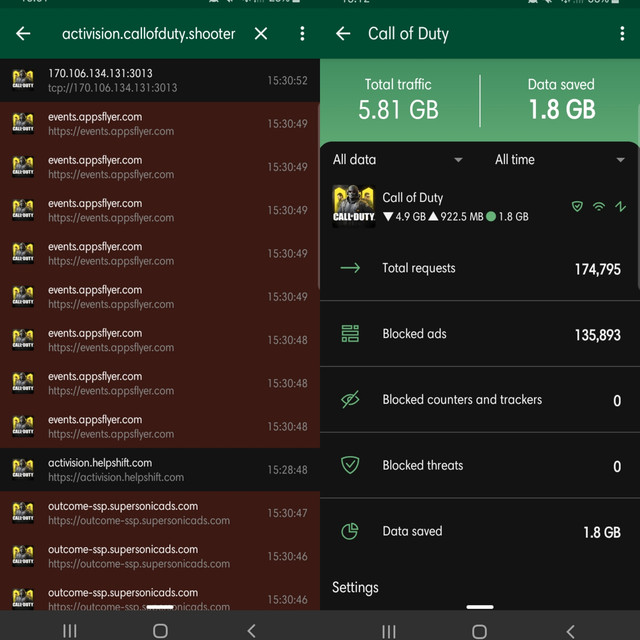Tap the 174,795 total requests value
The image size is (640, 640).
(x=598, y=269)
